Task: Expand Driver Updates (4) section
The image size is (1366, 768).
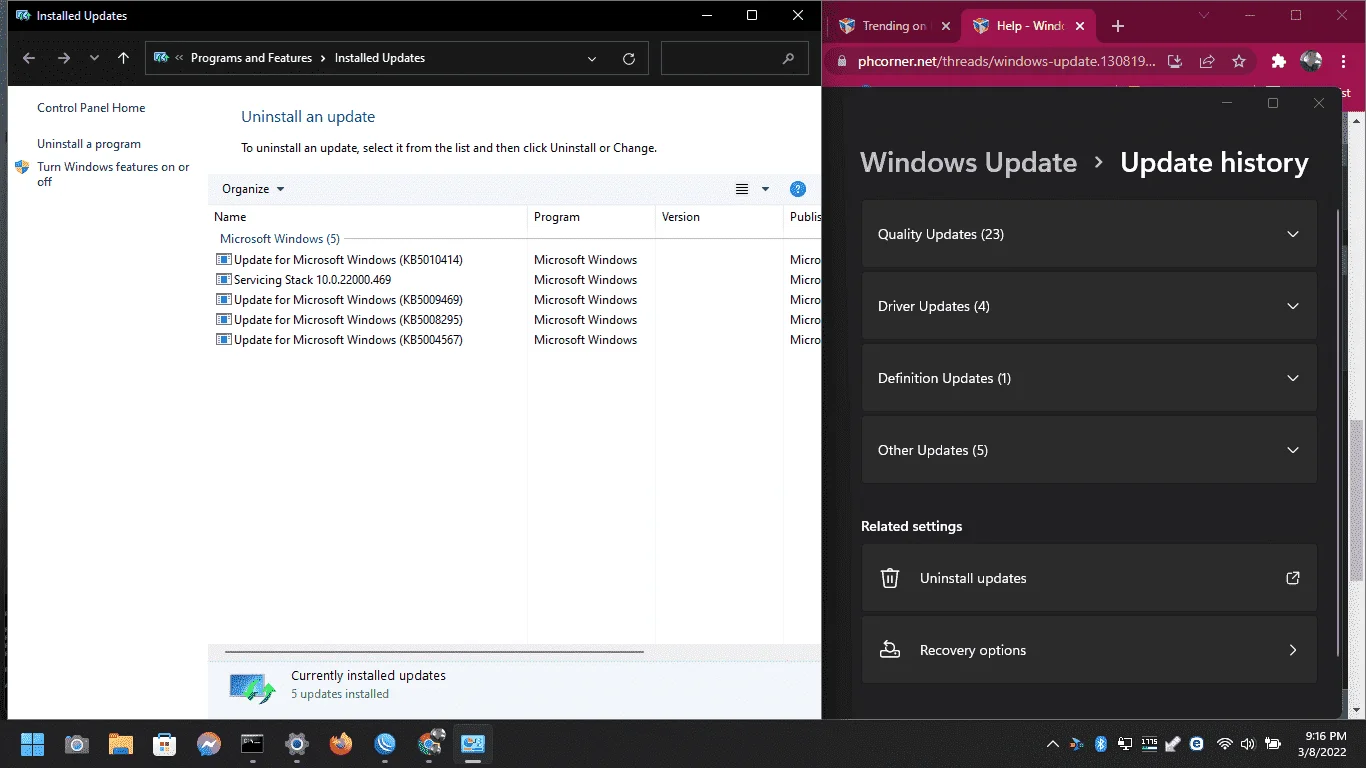Action: [1089, 306]
